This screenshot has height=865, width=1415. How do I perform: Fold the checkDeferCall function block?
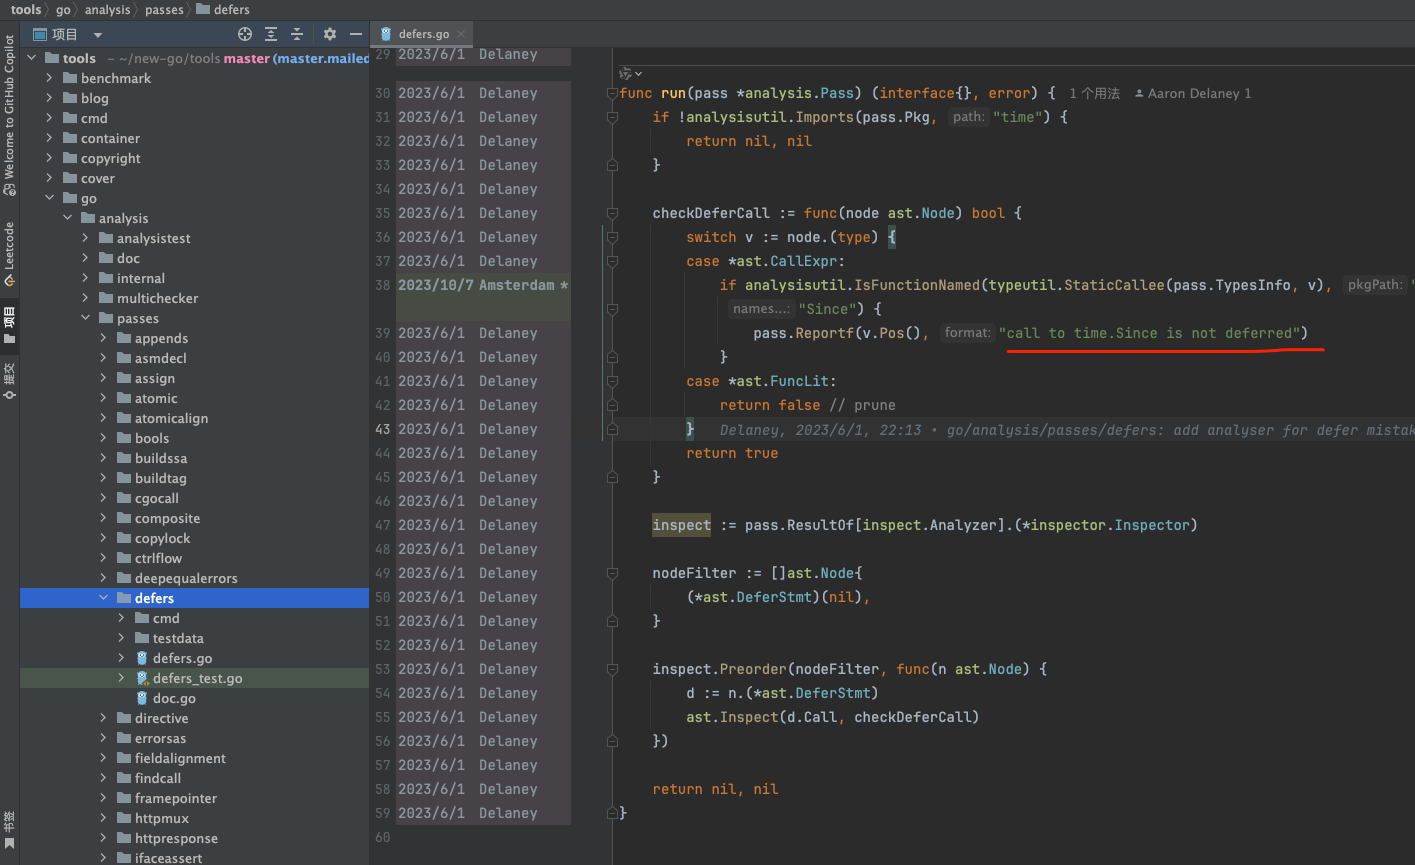612,213
